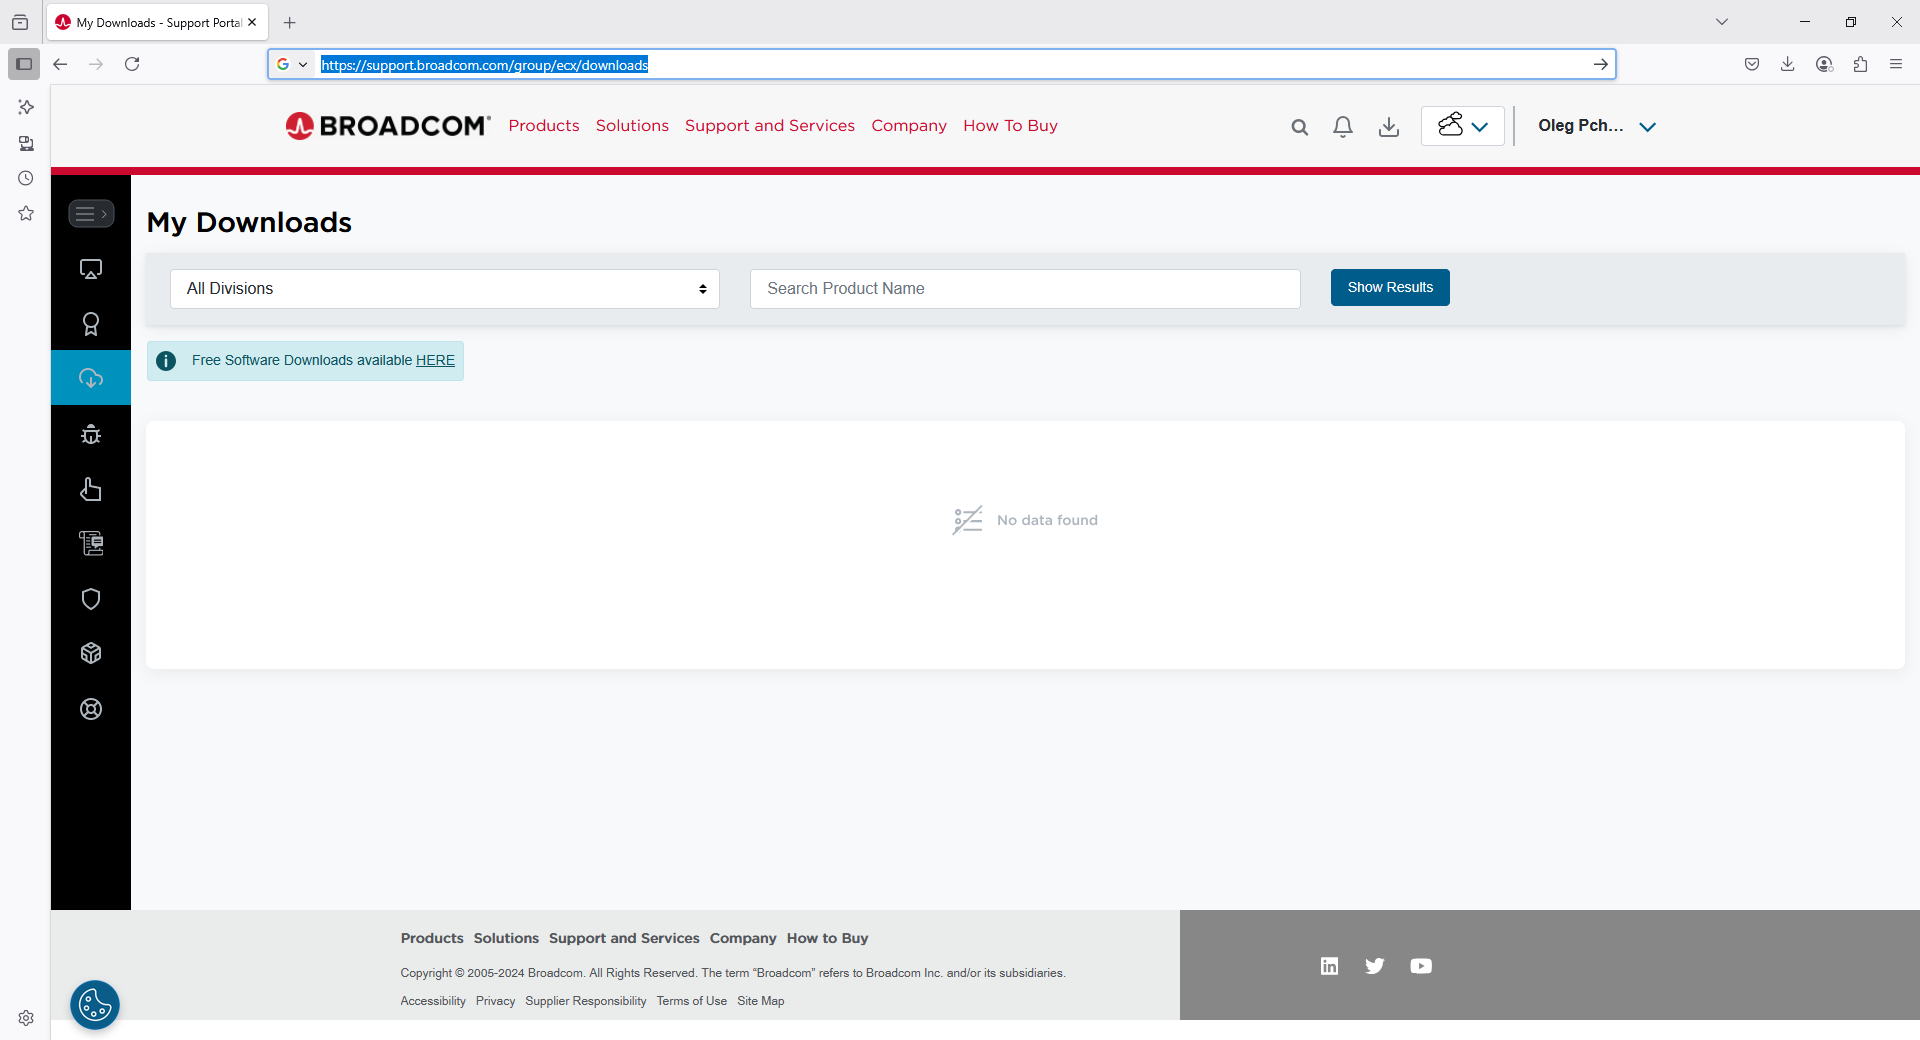Screen dimensions: 1920x1040
Task: Open the Site Map footer link
Action: click(760, 1001)
